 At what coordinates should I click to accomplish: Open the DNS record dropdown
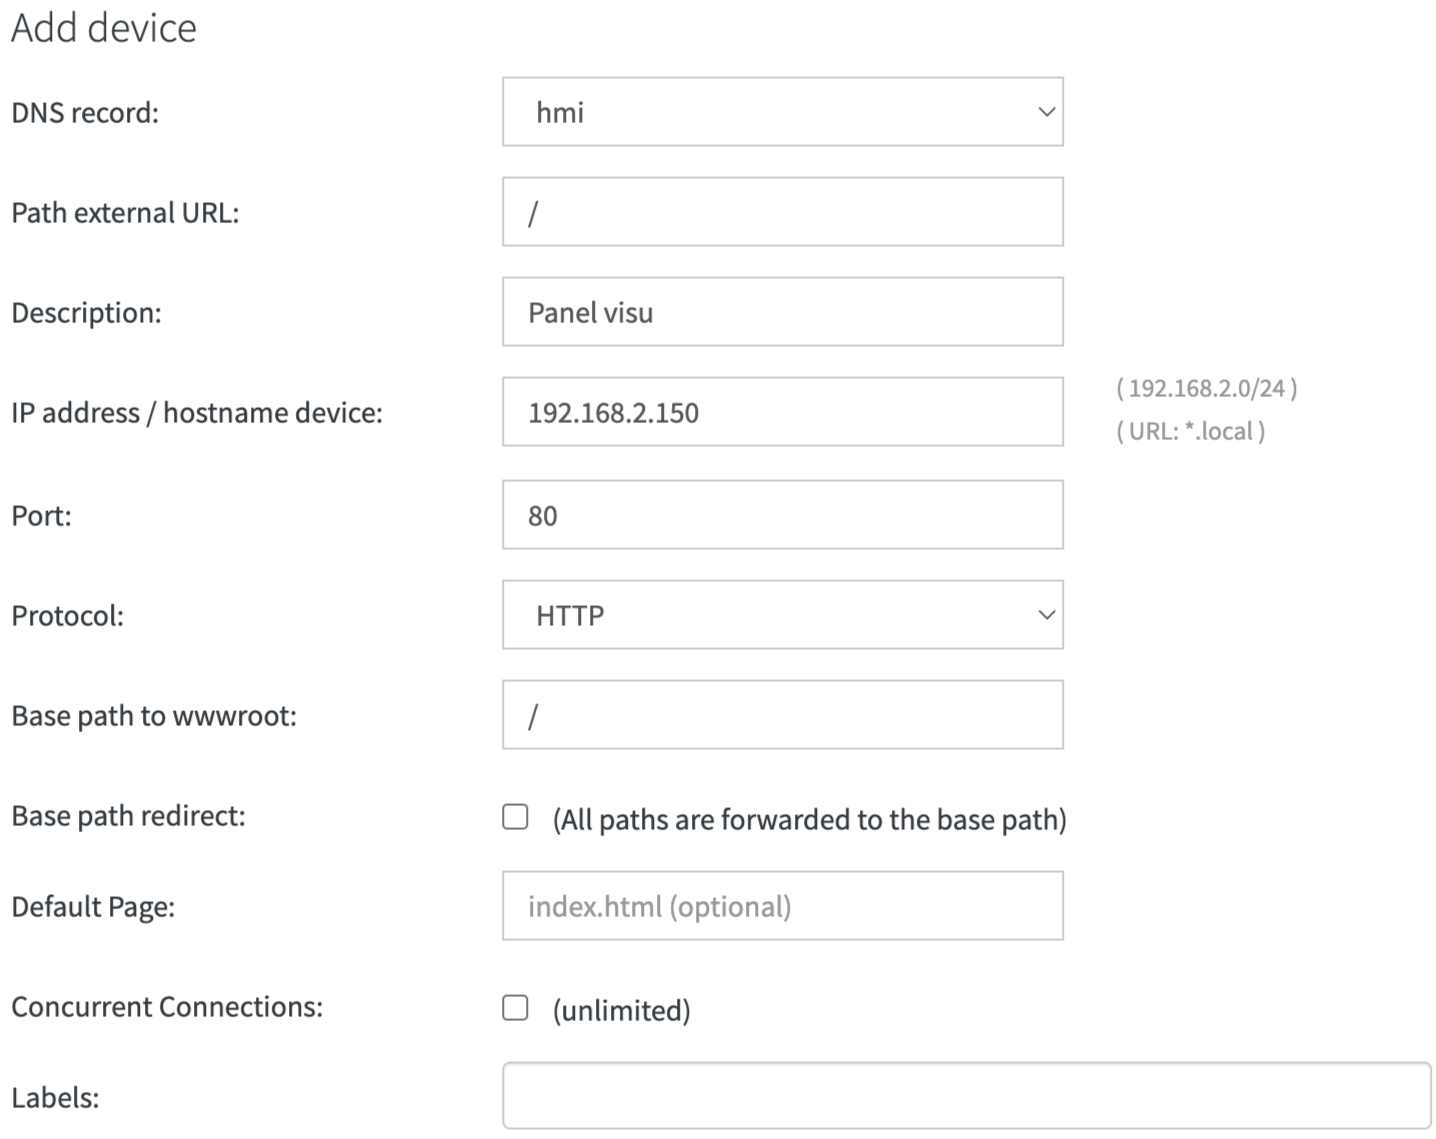[x=782, y=112]
